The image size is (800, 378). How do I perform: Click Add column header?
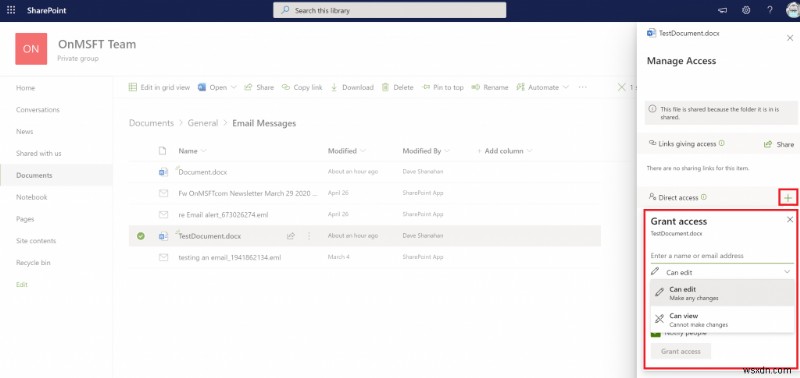click(x=505, y=150)
